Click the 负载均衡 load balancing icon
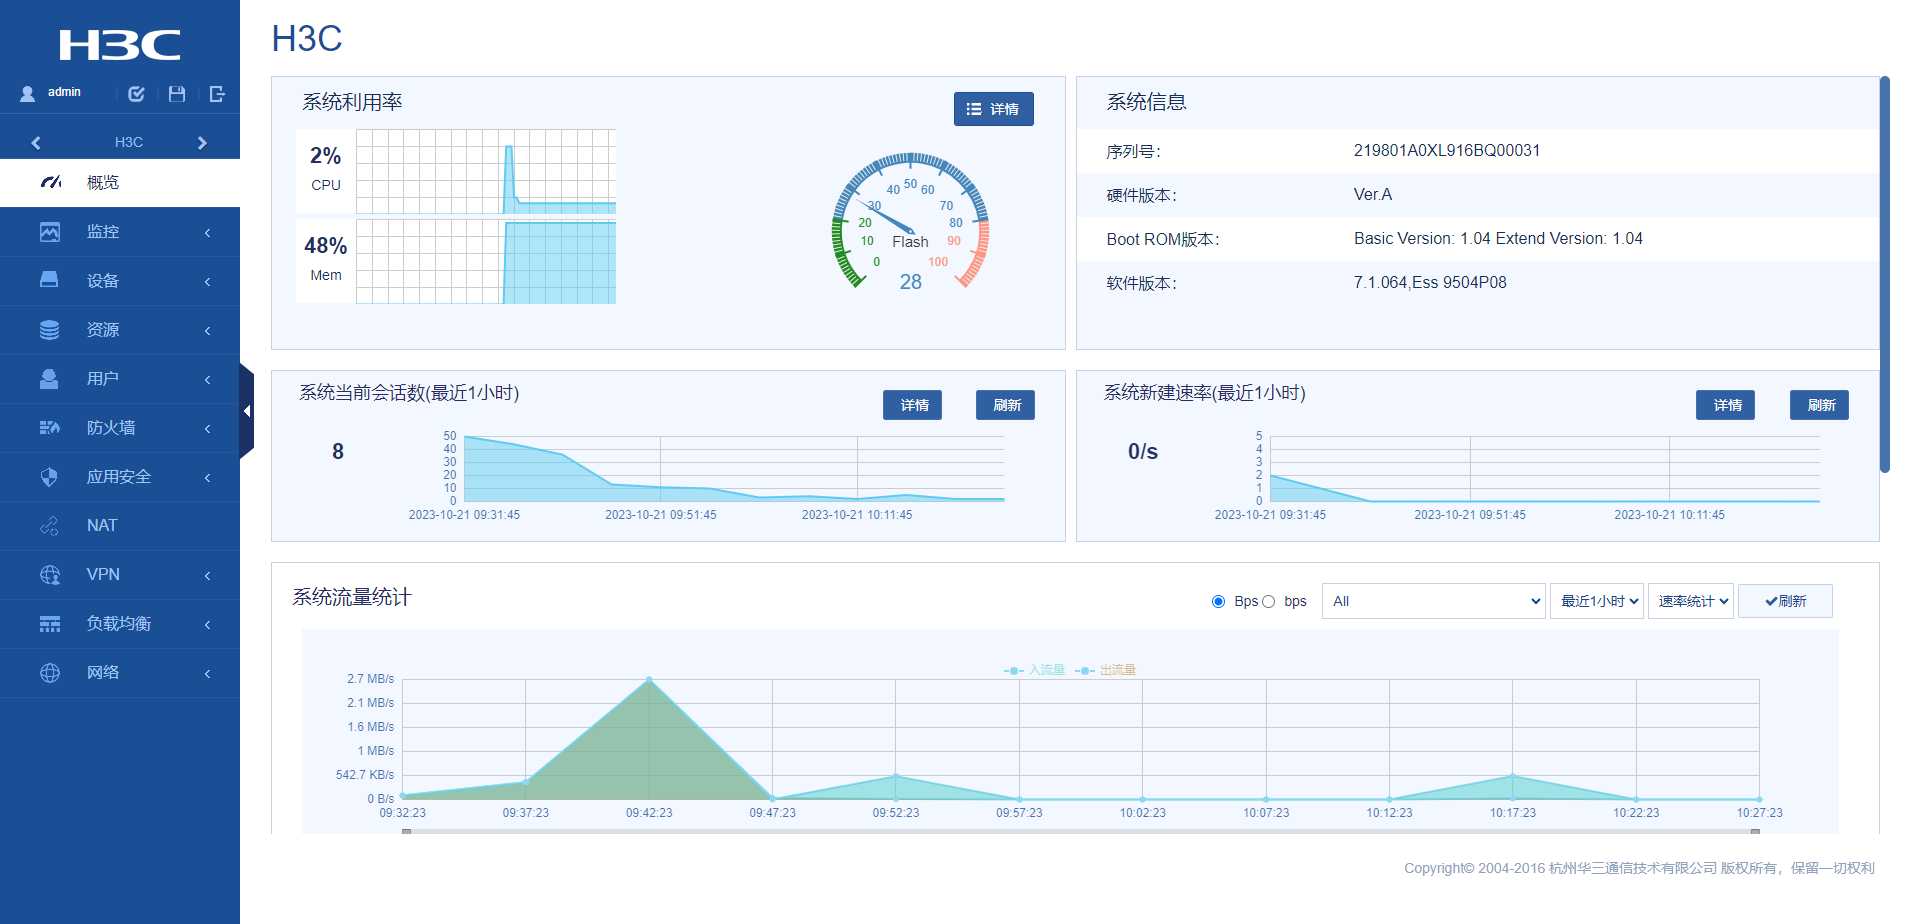 pyautogui.click(x=49, y=624)
